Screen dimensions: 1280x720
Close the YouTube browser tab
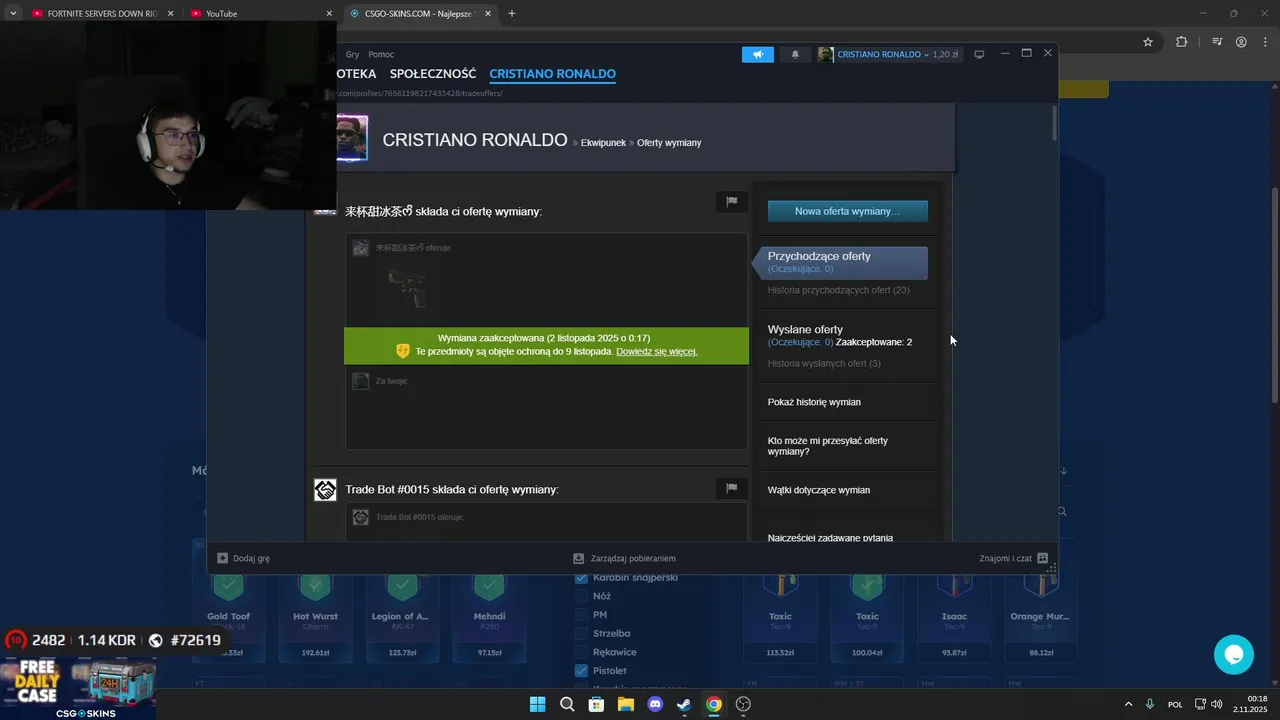(x=329, y=14)
